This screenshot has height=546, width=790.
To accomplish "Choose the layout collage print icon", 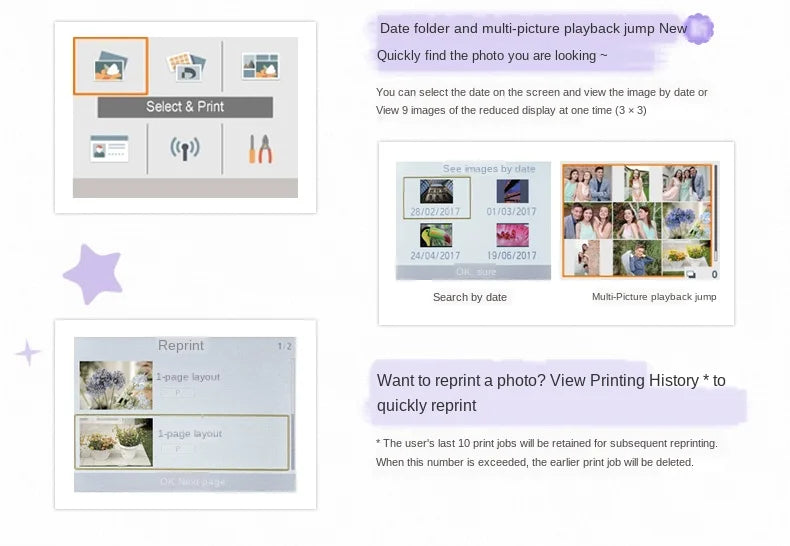I will (x=260, y=66).
